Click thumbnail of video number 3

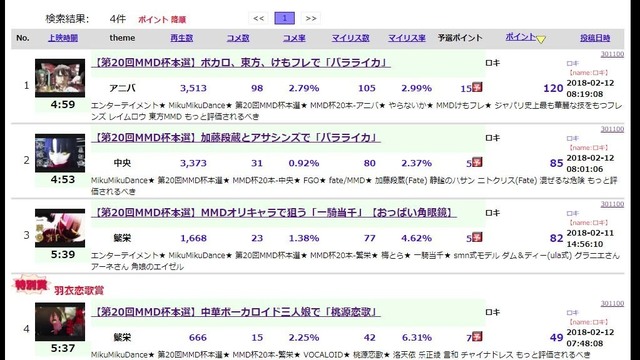60,228
